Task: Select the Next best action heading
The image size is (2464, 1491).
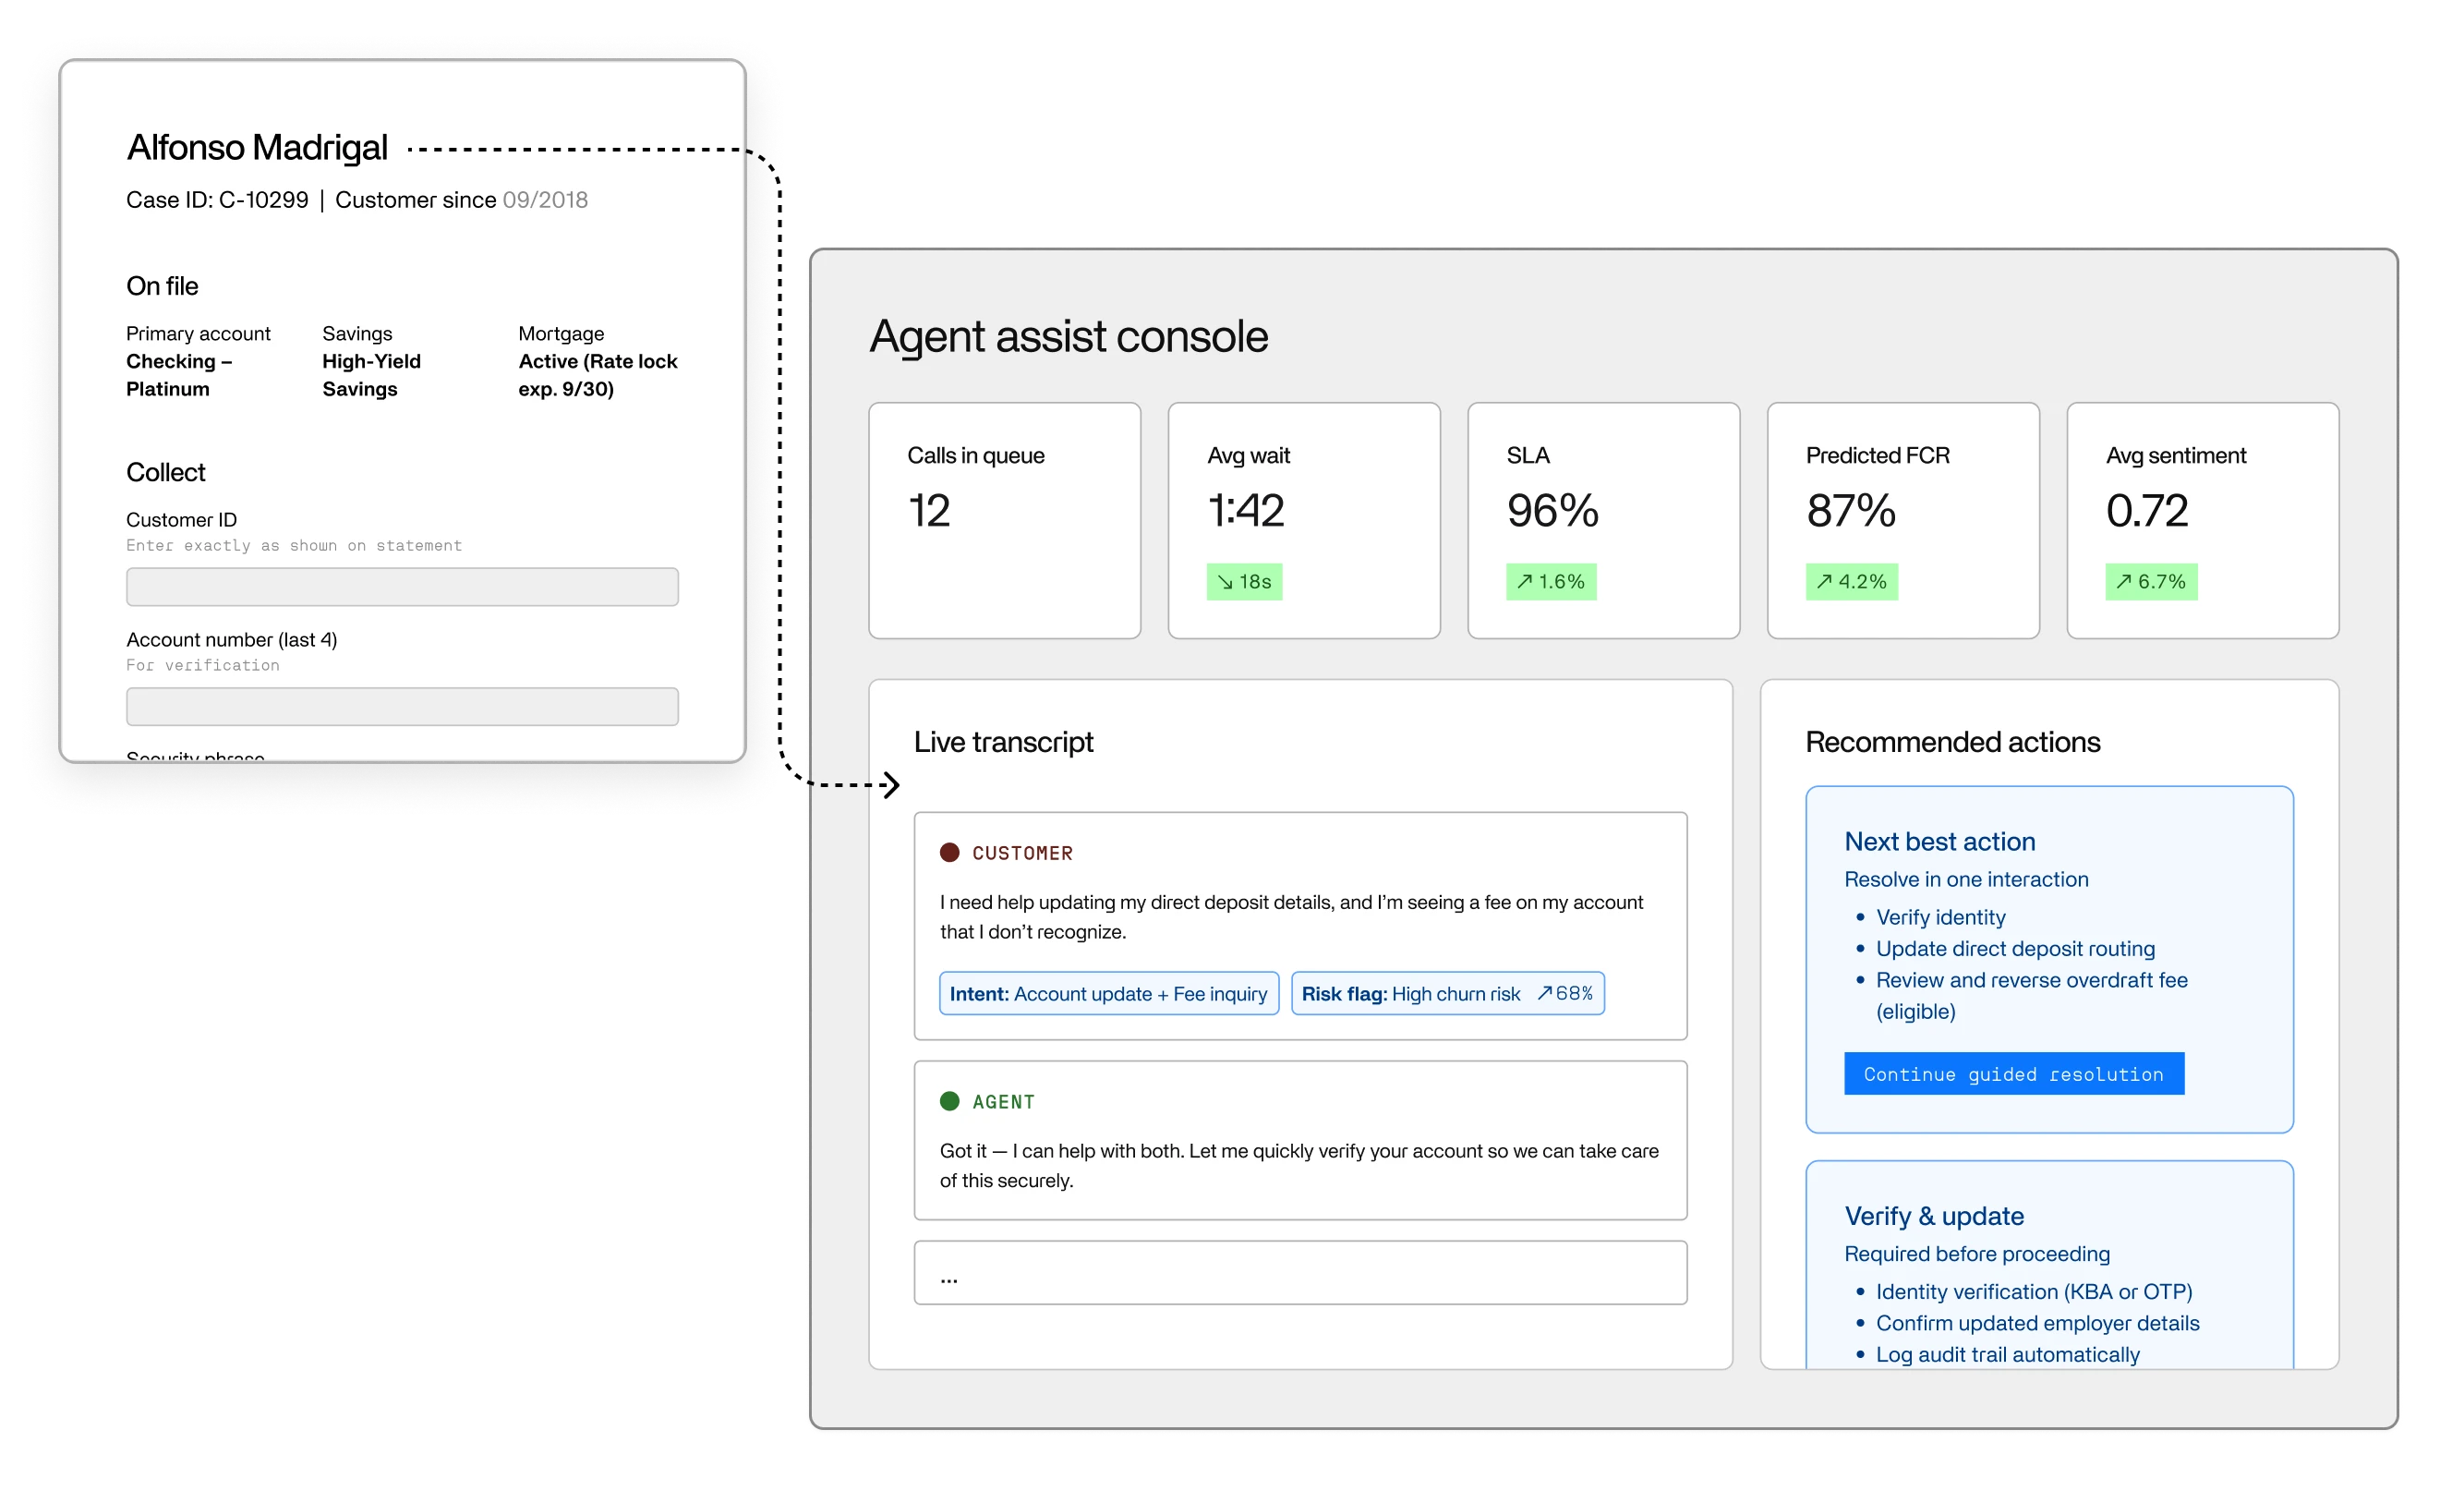Action: tap(1939, 842)
